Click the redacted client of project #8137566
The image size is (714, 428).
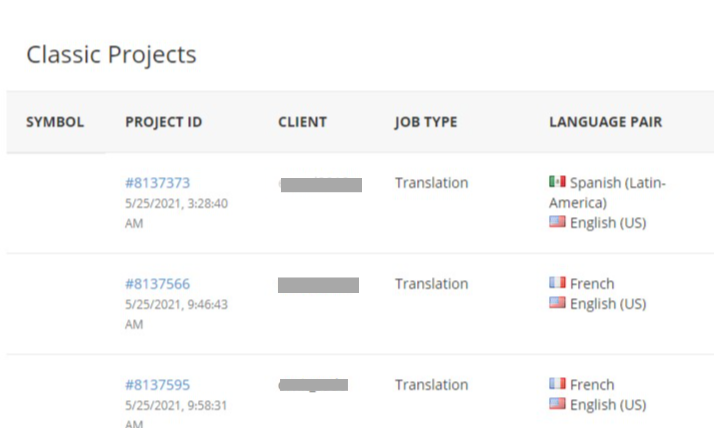(x=318, y=285)
